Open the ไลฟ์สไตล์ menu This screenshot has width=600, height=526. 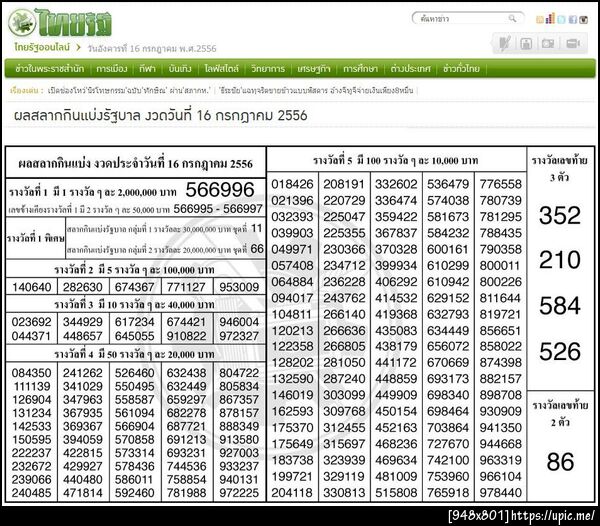click(x=221, y=69)
